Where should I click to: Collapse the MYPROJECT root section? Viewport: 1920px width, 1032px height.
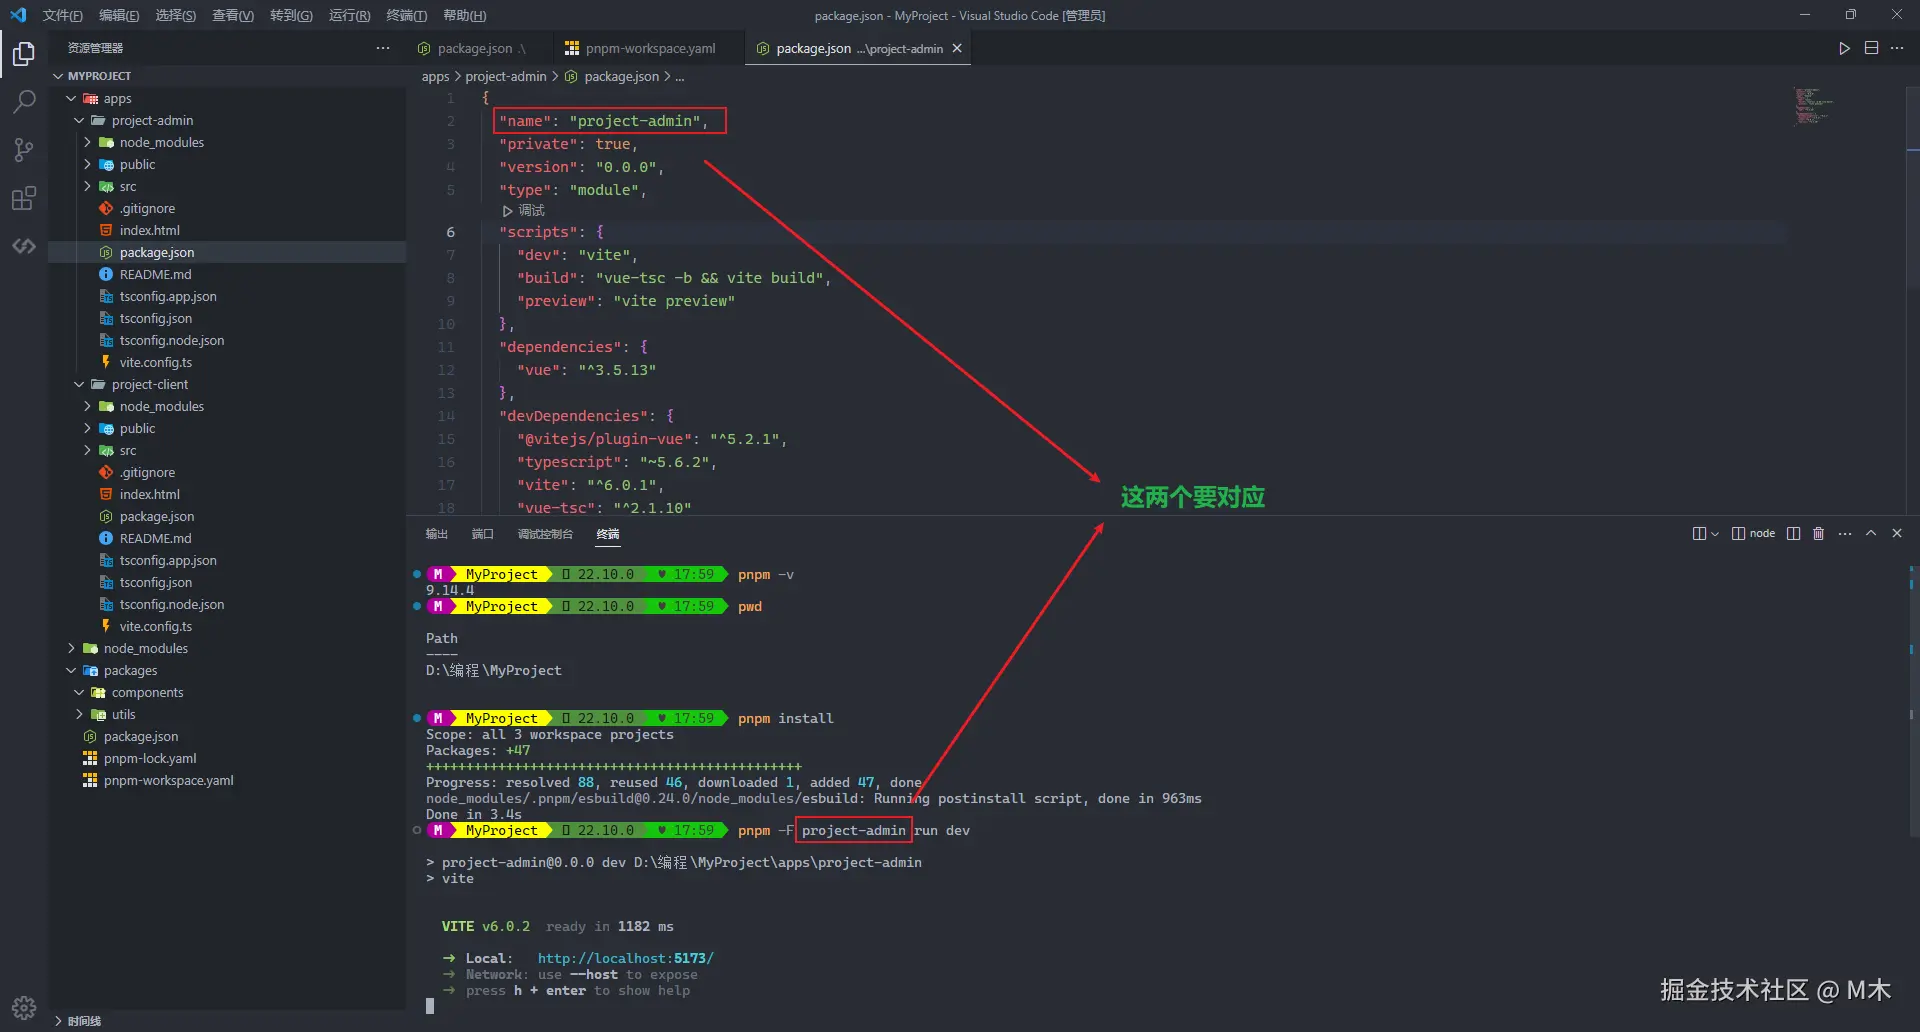(58, 76)
